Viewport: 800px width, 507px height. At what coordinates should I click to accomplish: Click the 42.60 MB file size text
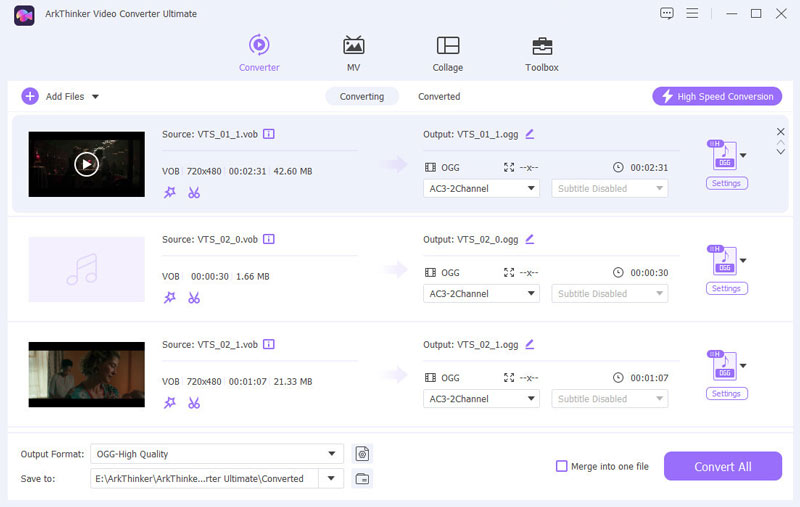tap(292, 171)
